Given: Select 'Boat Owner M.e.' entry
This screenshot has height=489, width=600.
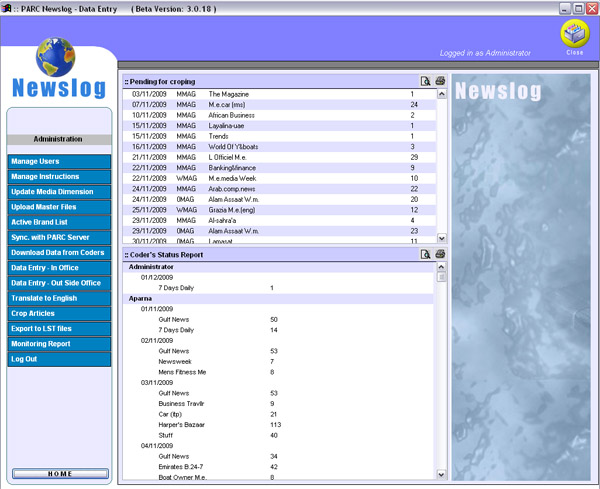Looking at the screenshot, I should 183,478.
